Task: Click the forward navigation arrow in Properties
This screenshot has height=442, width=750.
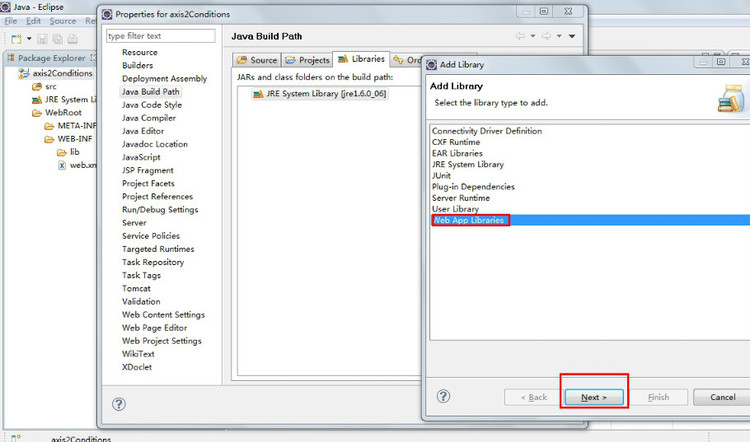Action: pos(546,36)
